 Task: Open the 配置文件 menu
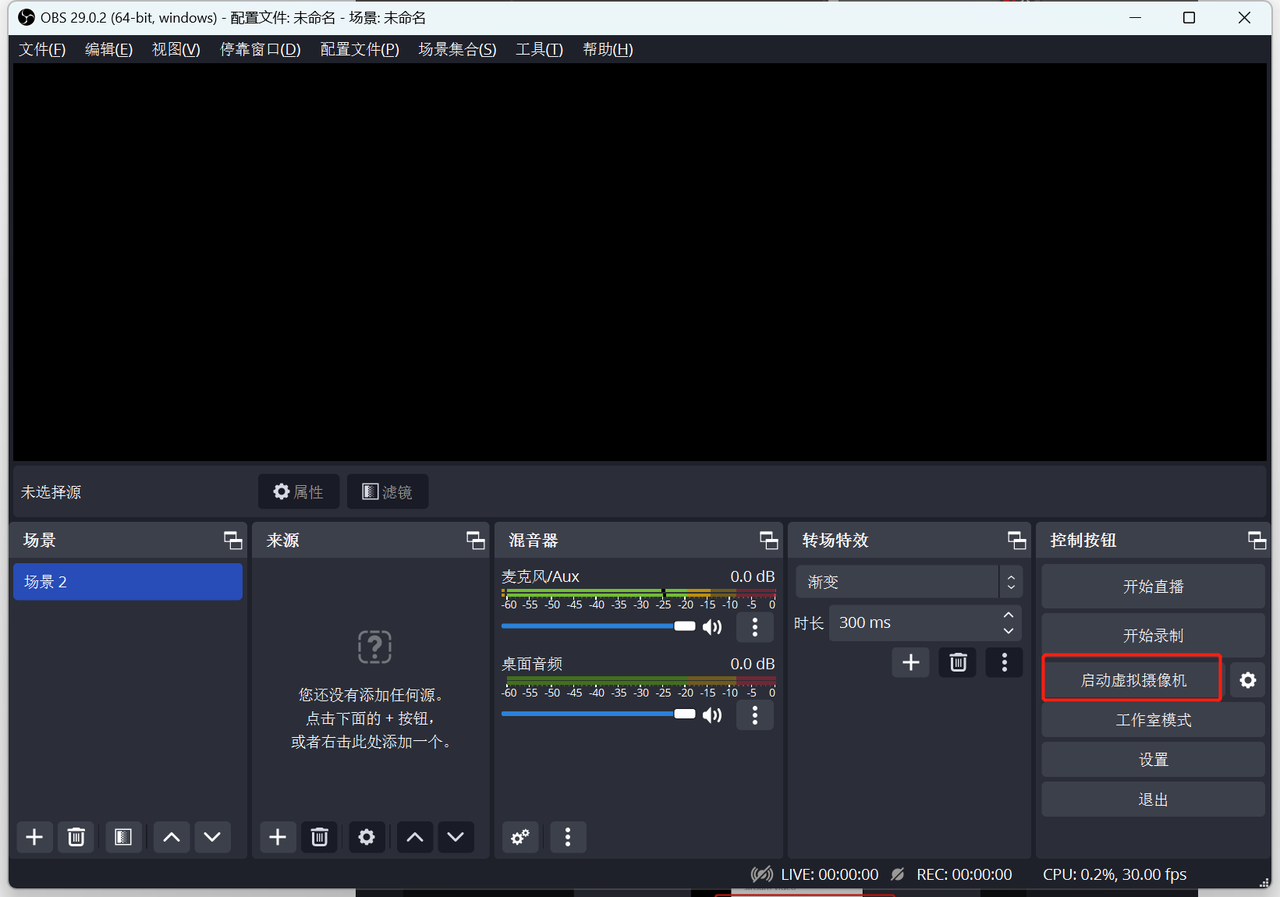(x=359, y=48)
